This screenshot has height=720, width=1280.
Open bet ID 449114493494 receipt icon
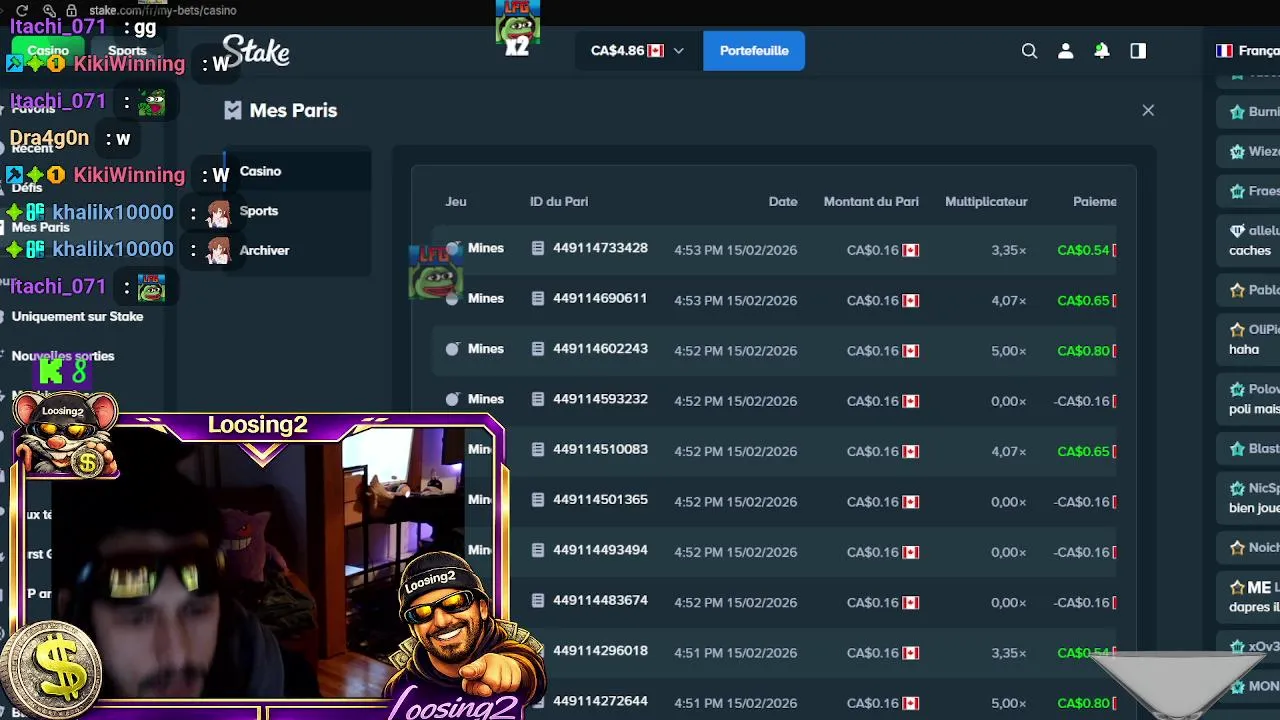tap(538, 550)
